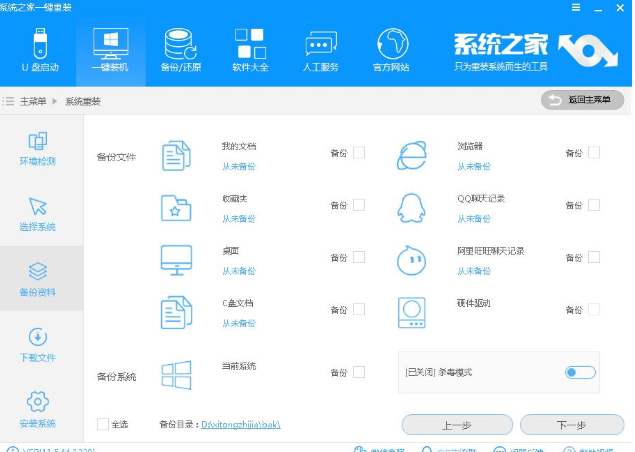This screenshot has width=635, height=452.
Task: Select 环境检测 in the sidebar
Action: pyautogui.click(x=38, y=148)
